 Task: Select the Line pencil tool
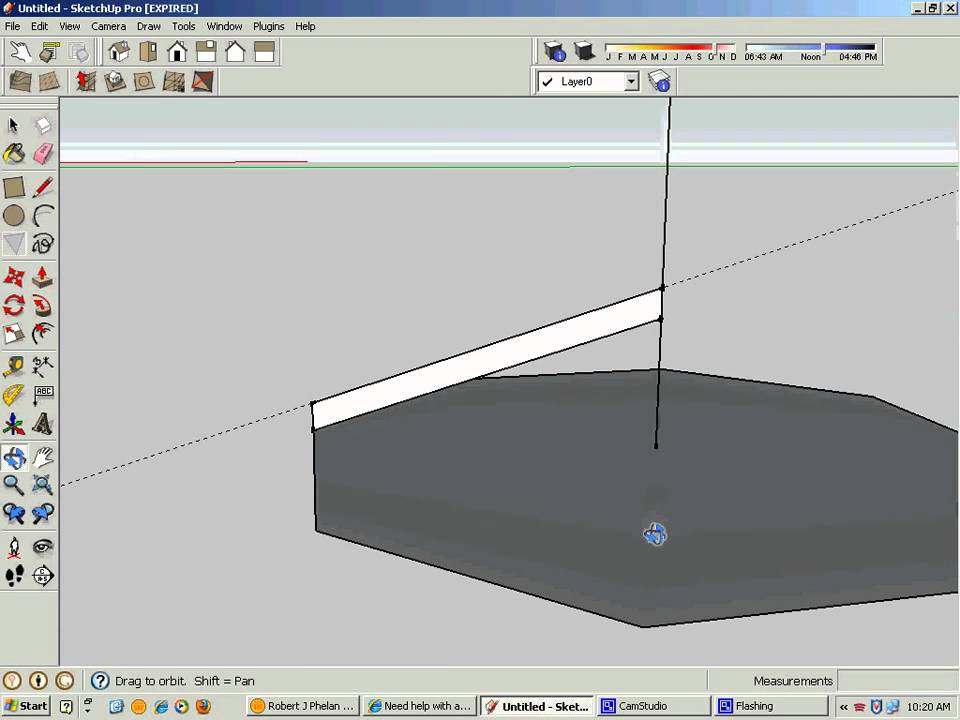43,187
